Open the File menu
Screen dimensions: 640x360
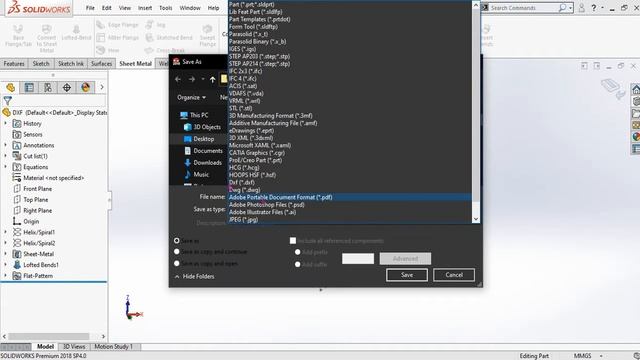[90, 8]
